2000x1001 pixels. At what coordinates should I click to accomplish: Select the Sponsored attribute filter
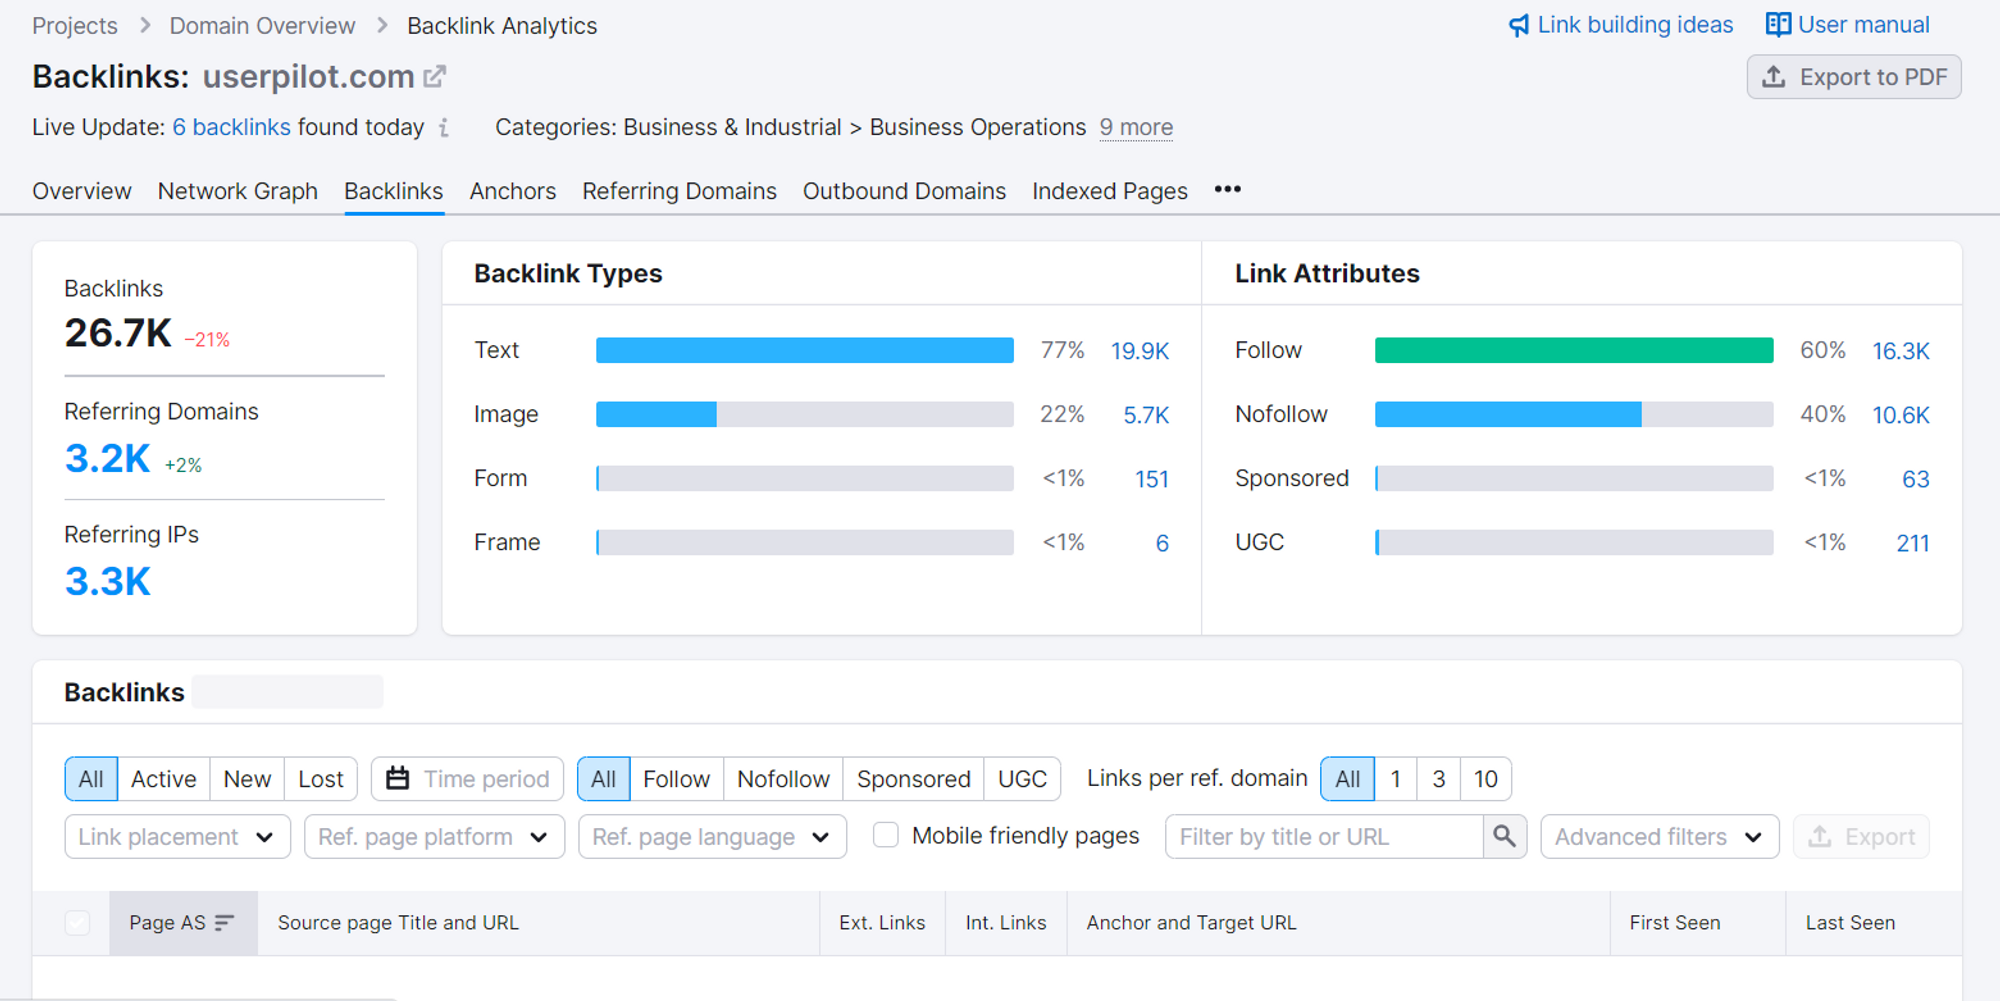(x=914, y=779)
